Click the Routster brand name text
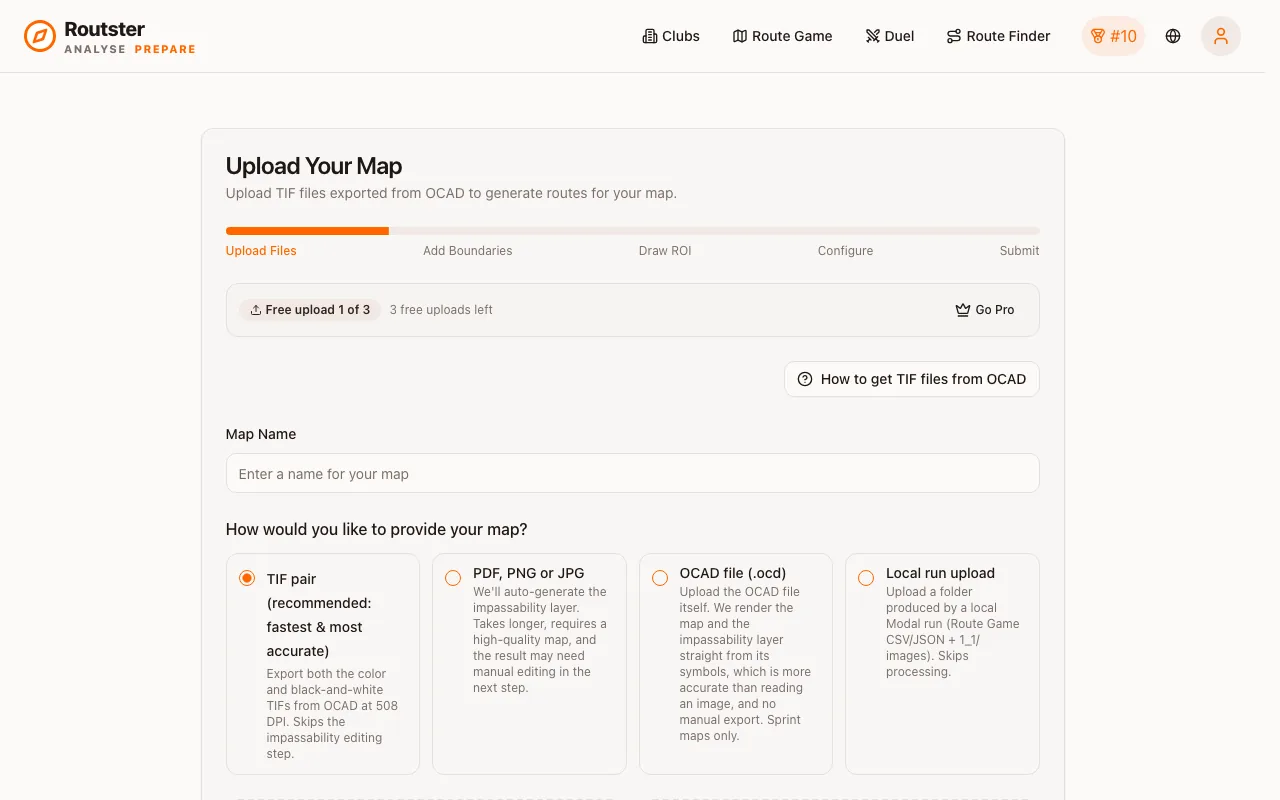Viewport: 1280px width, 800px height. [x=104, y=29]
